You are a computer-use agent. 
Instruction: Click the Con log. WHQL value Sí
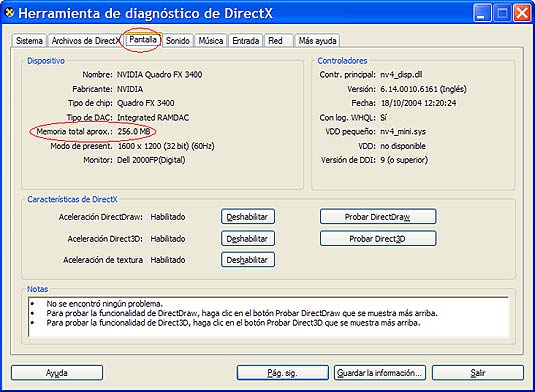tap(384, 118)
